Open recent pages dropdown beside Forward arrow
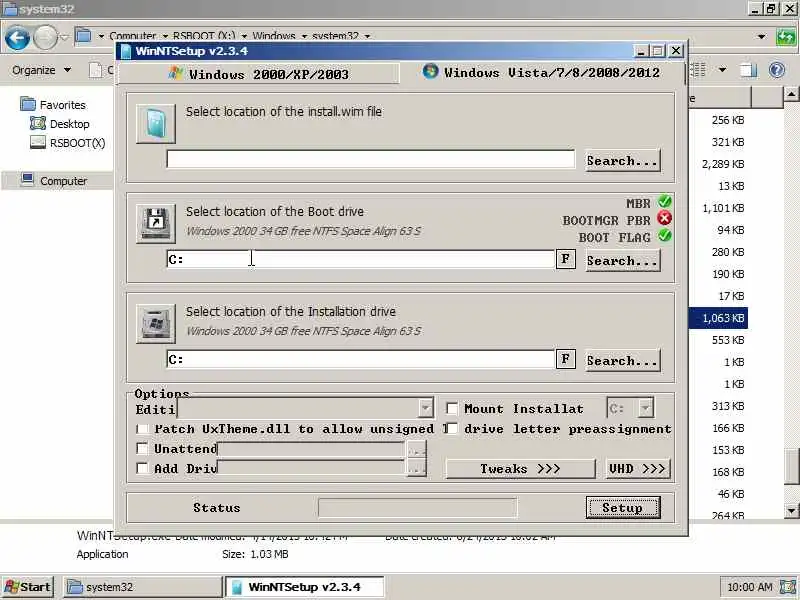 point(64,37)
